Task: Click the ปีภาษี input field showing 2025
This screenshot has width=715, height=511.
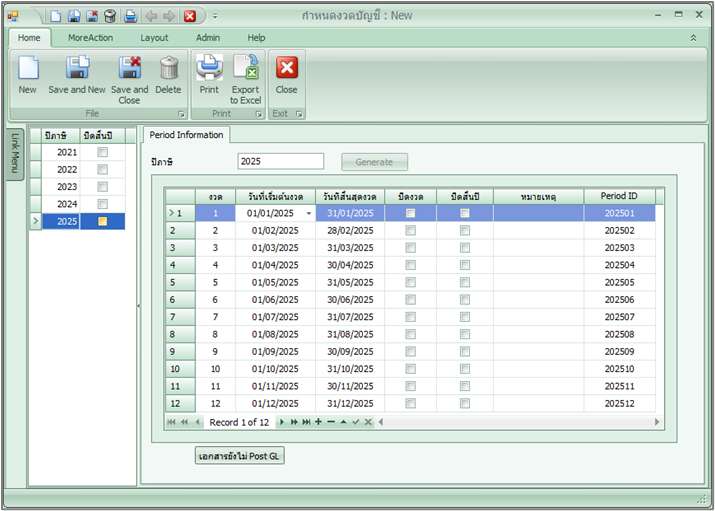Action: click(x=280, y=161)
